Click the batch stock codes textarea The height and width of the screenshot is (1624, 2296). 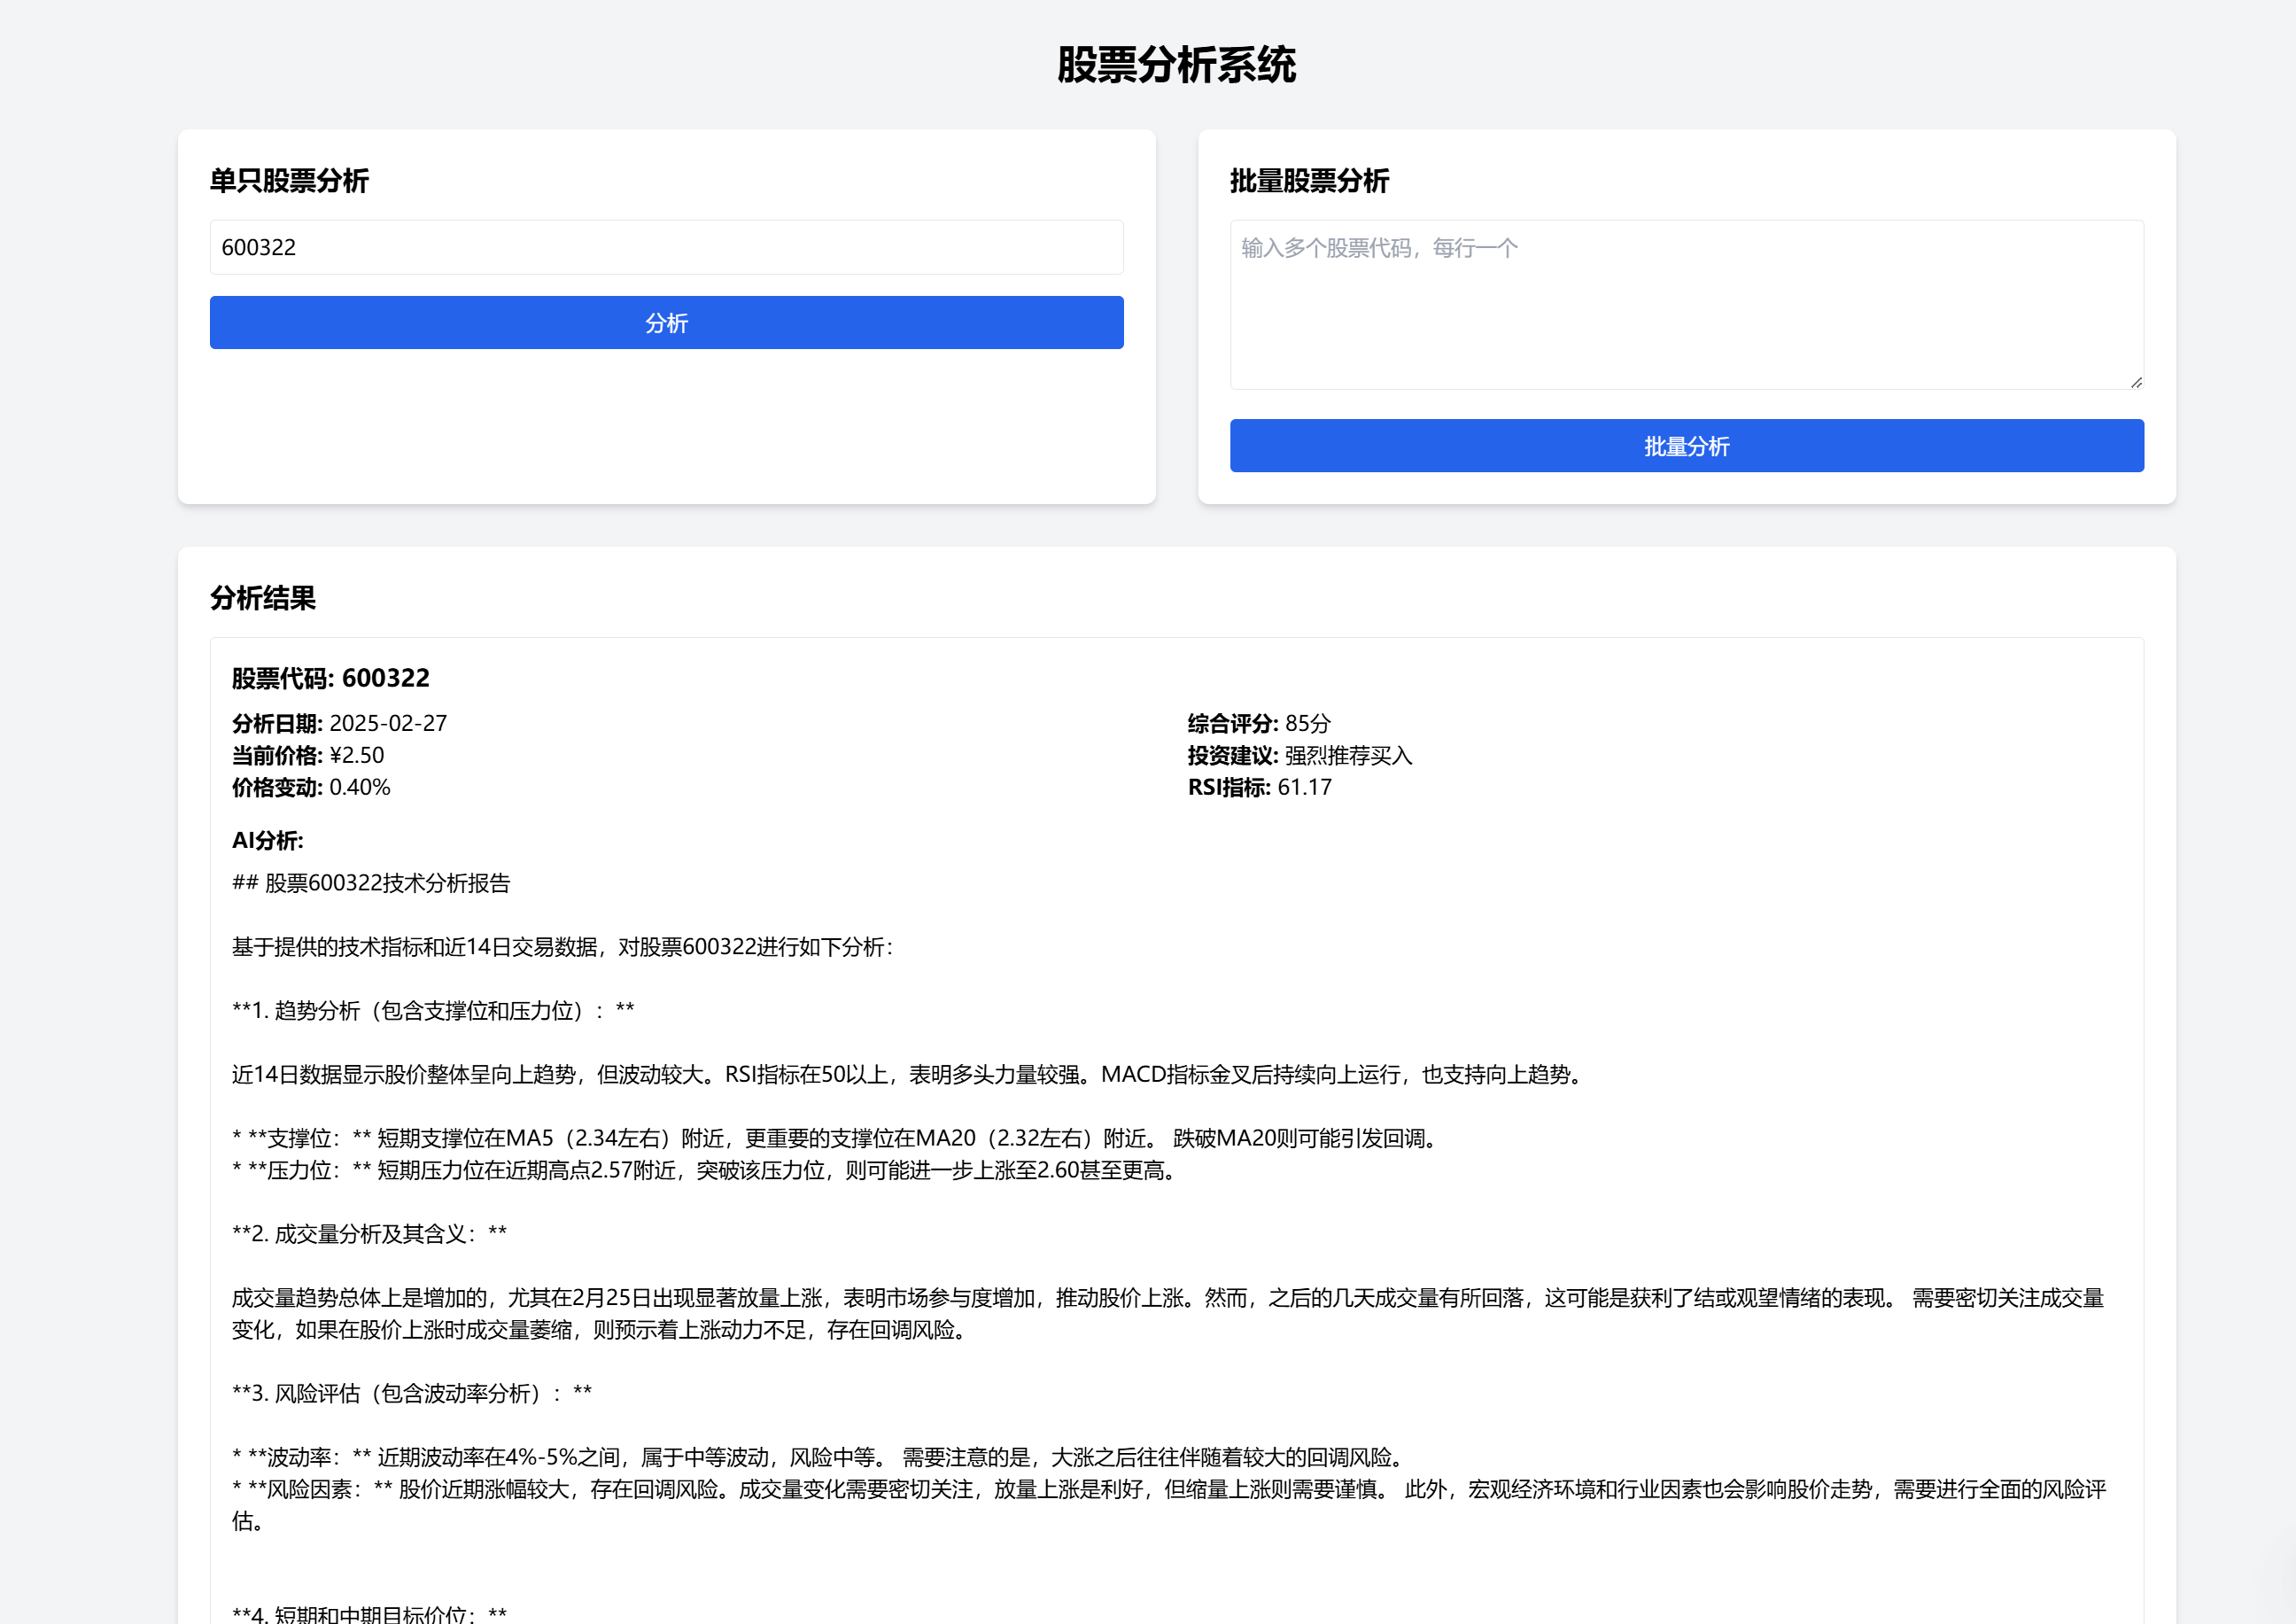(1686, 305)
